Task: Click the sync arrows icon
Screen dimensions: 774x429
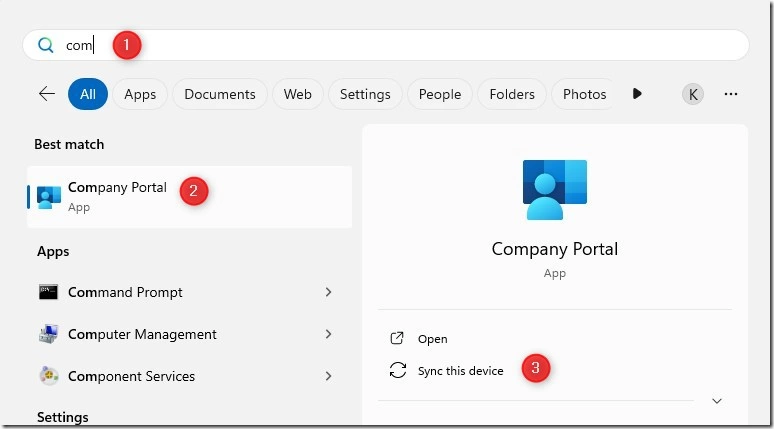Action: tap(397, 370)
